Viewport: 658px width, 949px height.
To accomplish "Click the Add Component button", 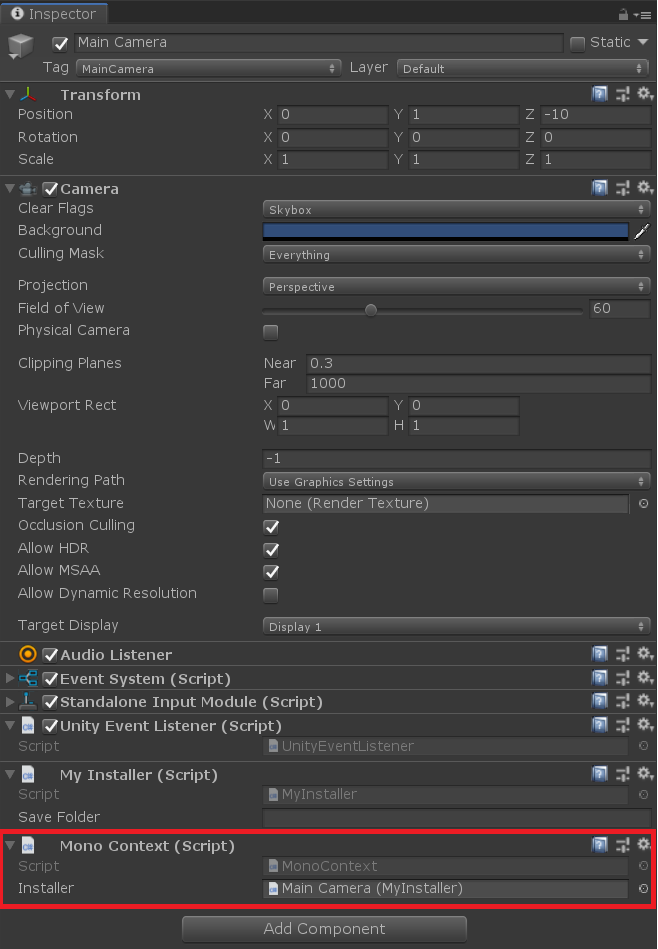I will coord(324,928).
